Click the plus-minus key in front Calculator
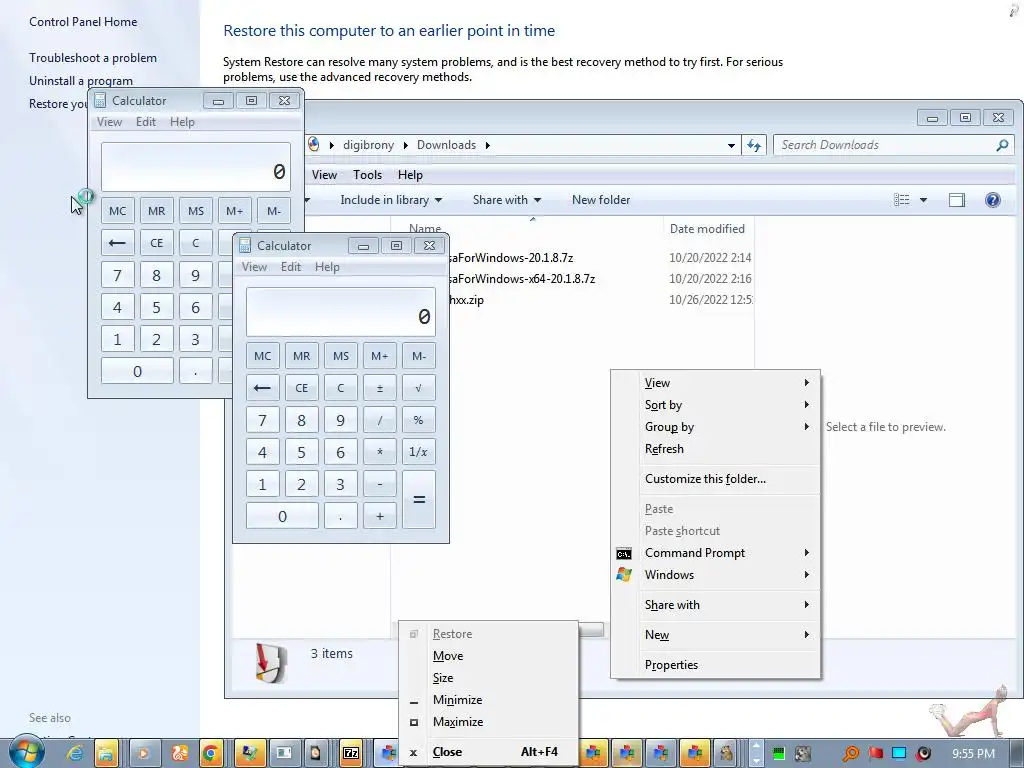This screenshot has height=768, width=1024. pos(379,388)
